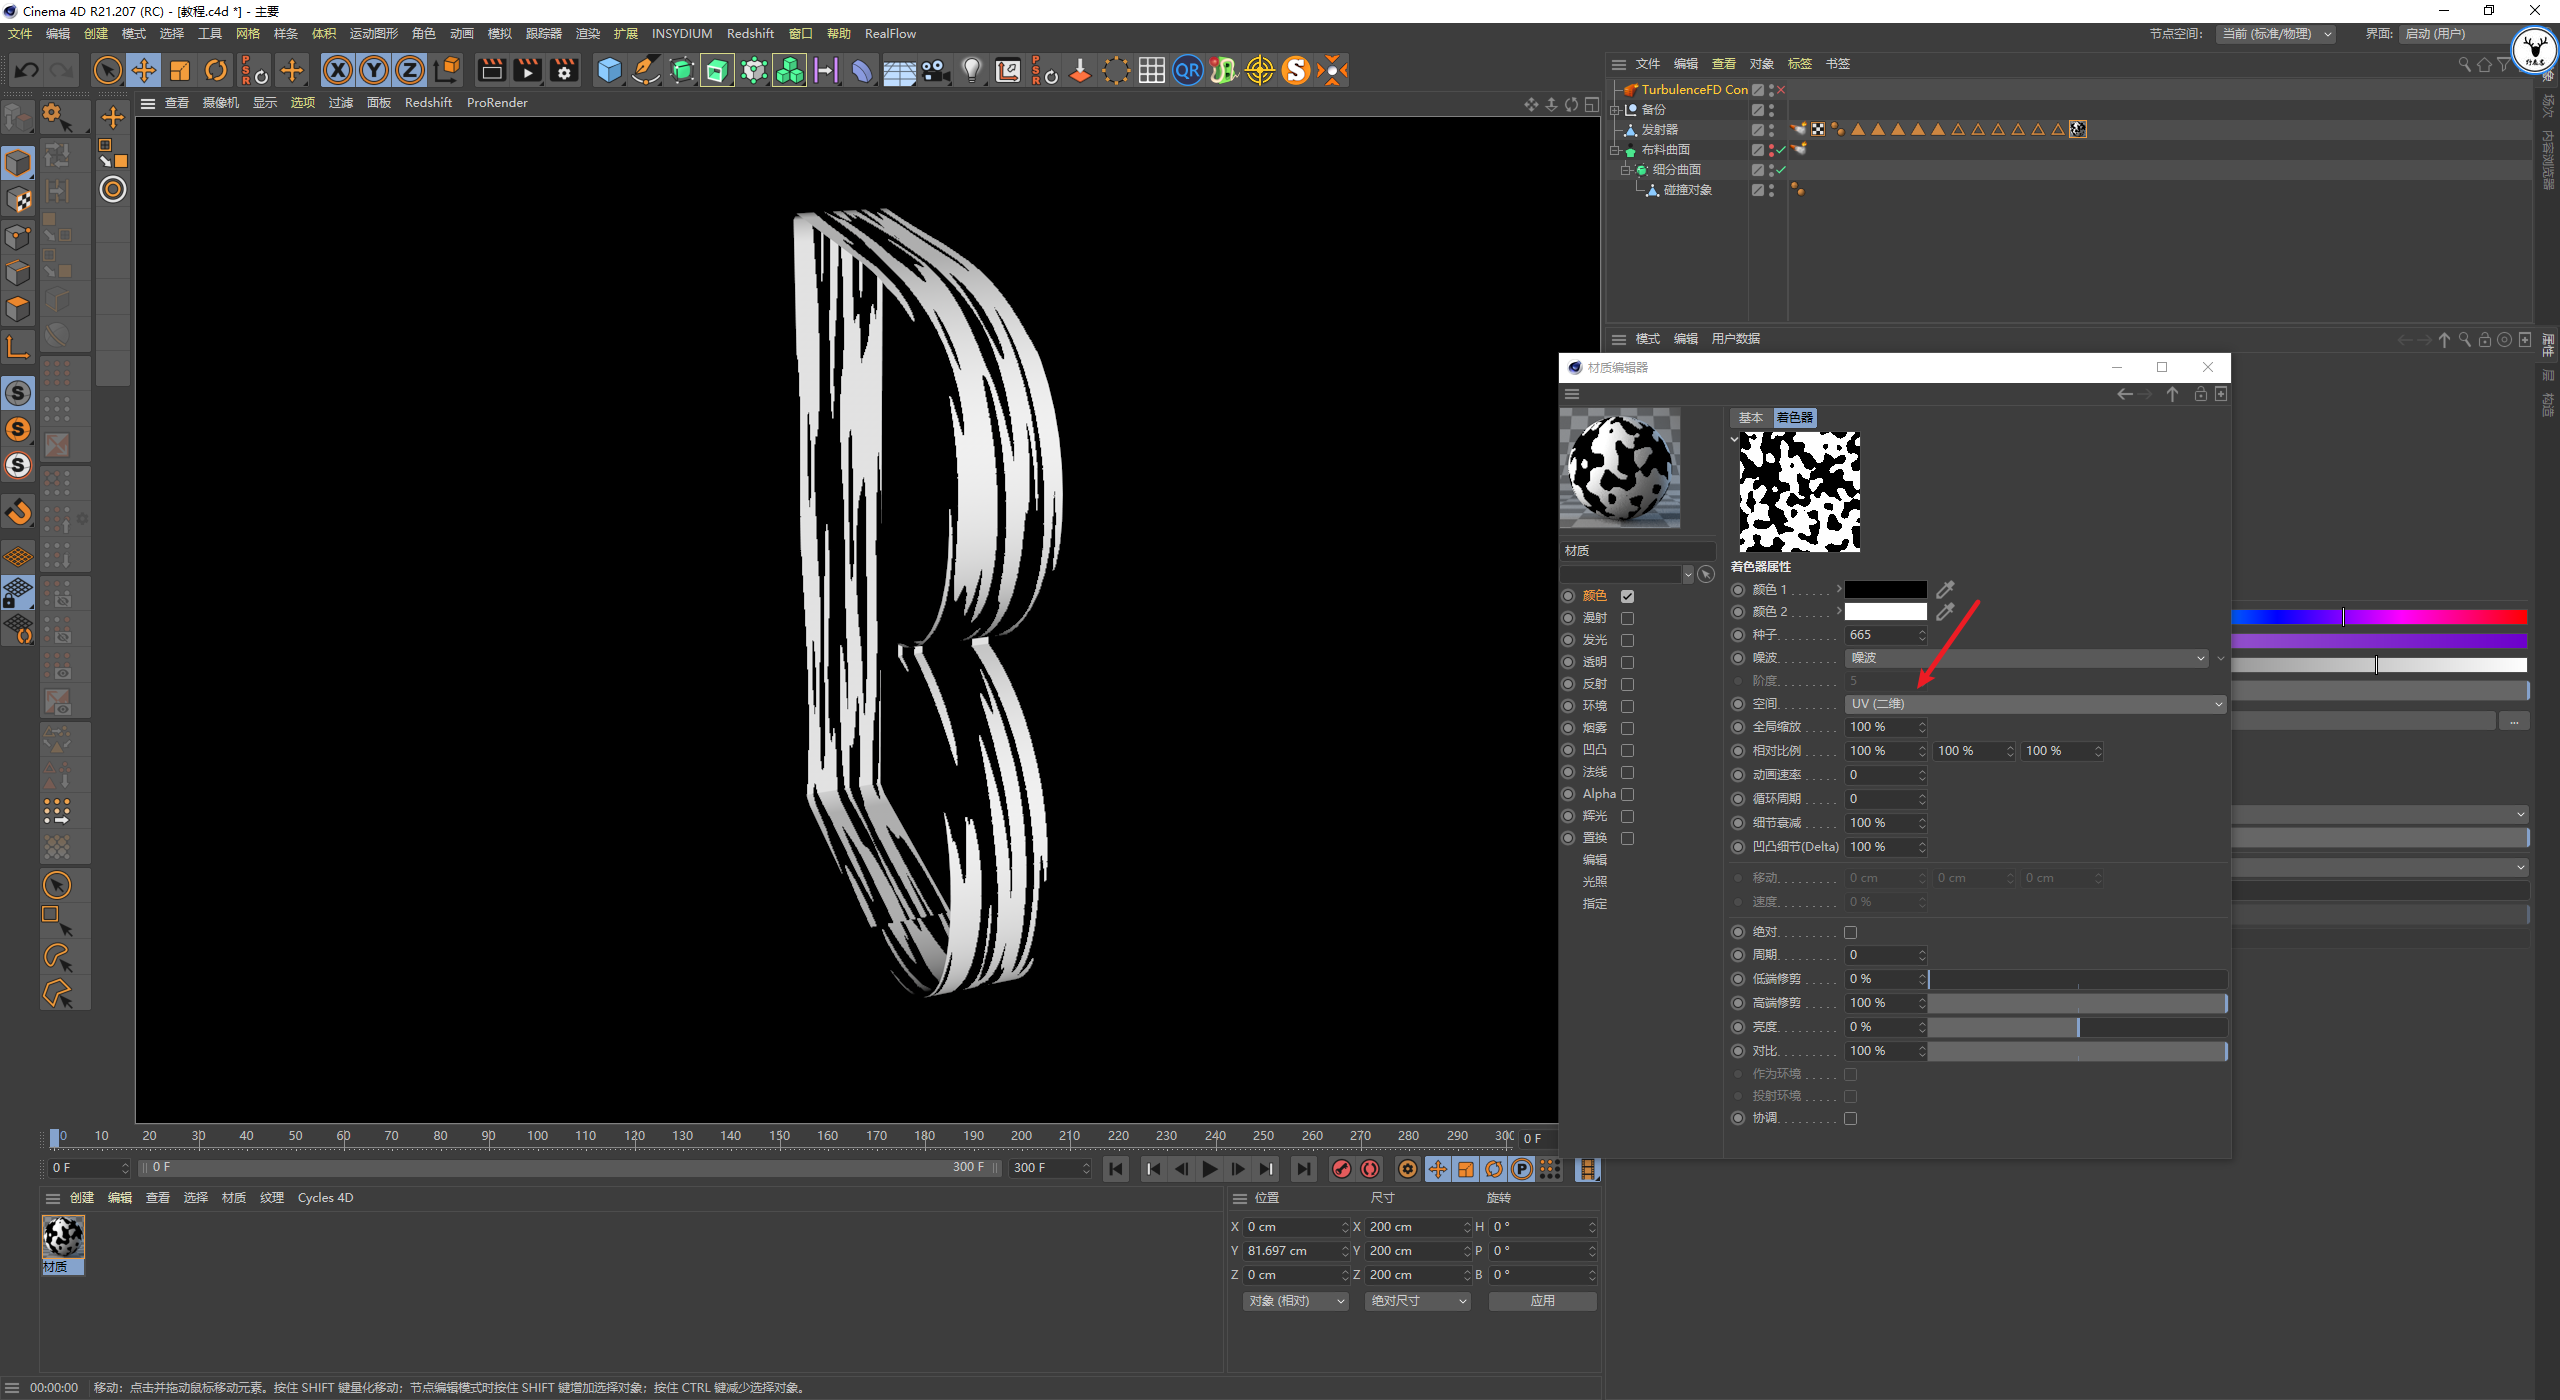Click the 颜色 2 white color swatch
This screenshot has height=1400, width=2560.
click(x=1885, y=611)
